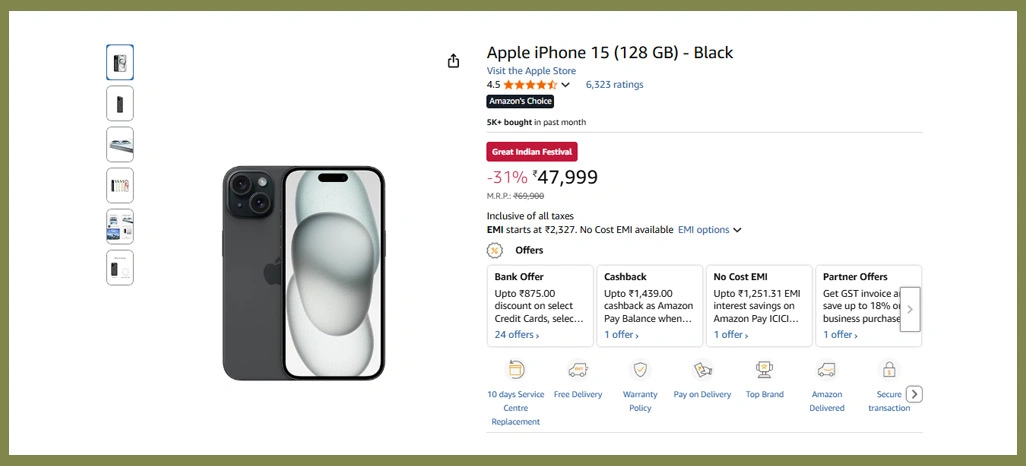Screen dimensions: 1026x466
Task: Open the star rating dropdown arrow
Action: [566, 85]
